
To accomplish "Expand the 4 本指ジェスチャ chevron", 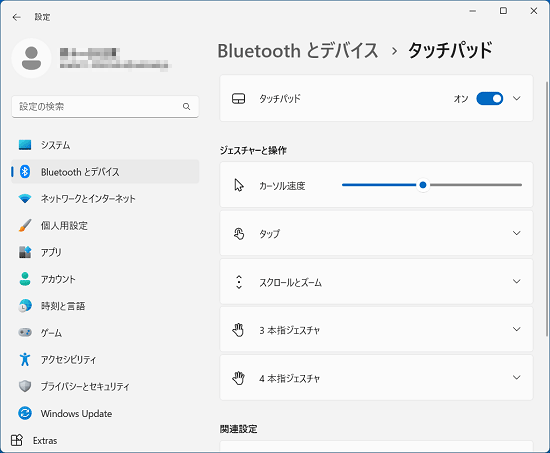I will (x=517, y=377).
